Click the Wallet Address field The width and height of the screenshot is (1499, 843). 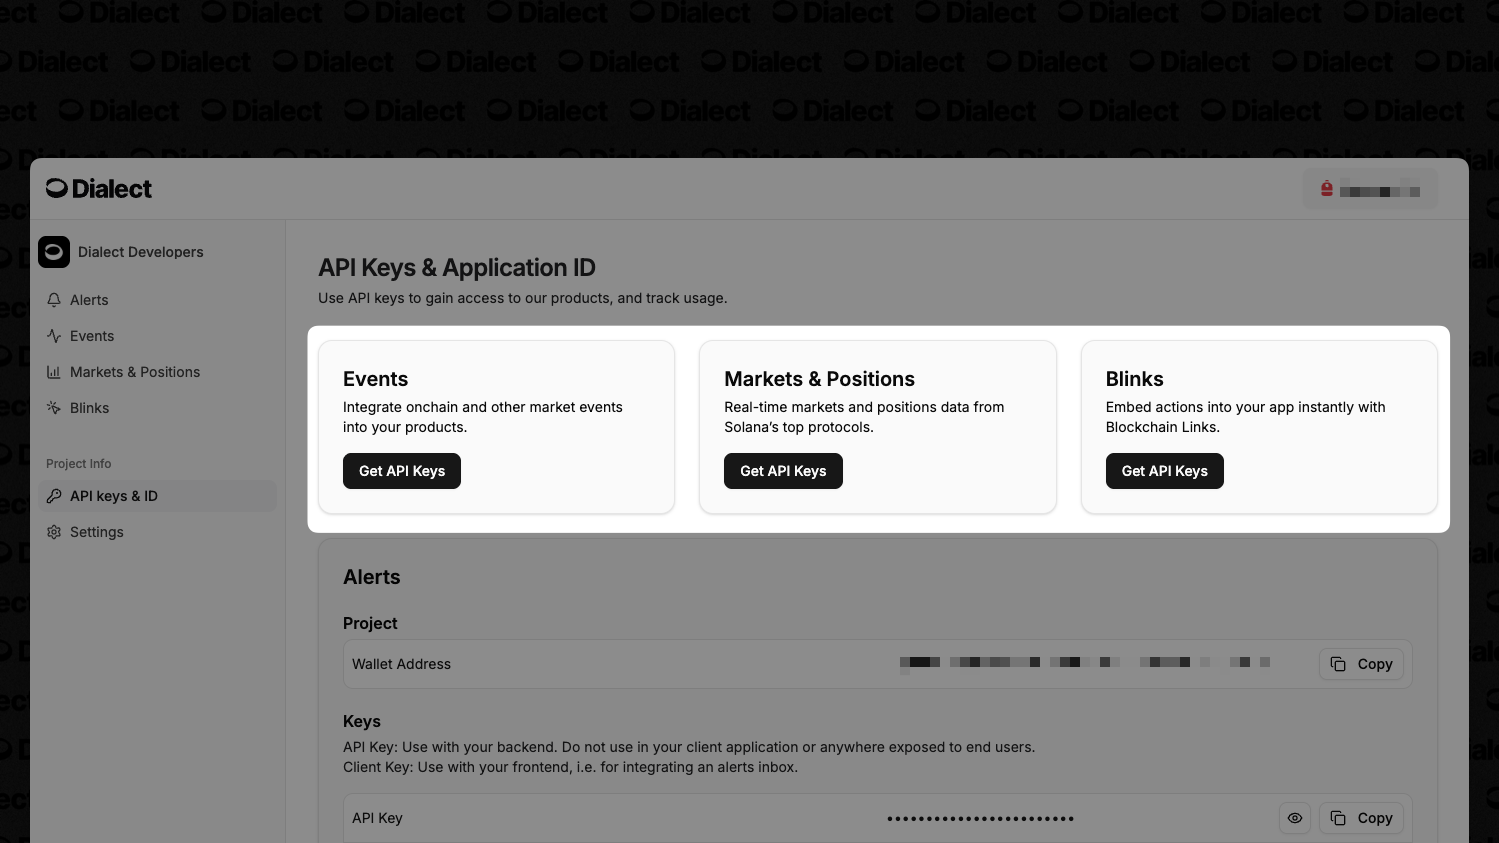click(877, 664)
